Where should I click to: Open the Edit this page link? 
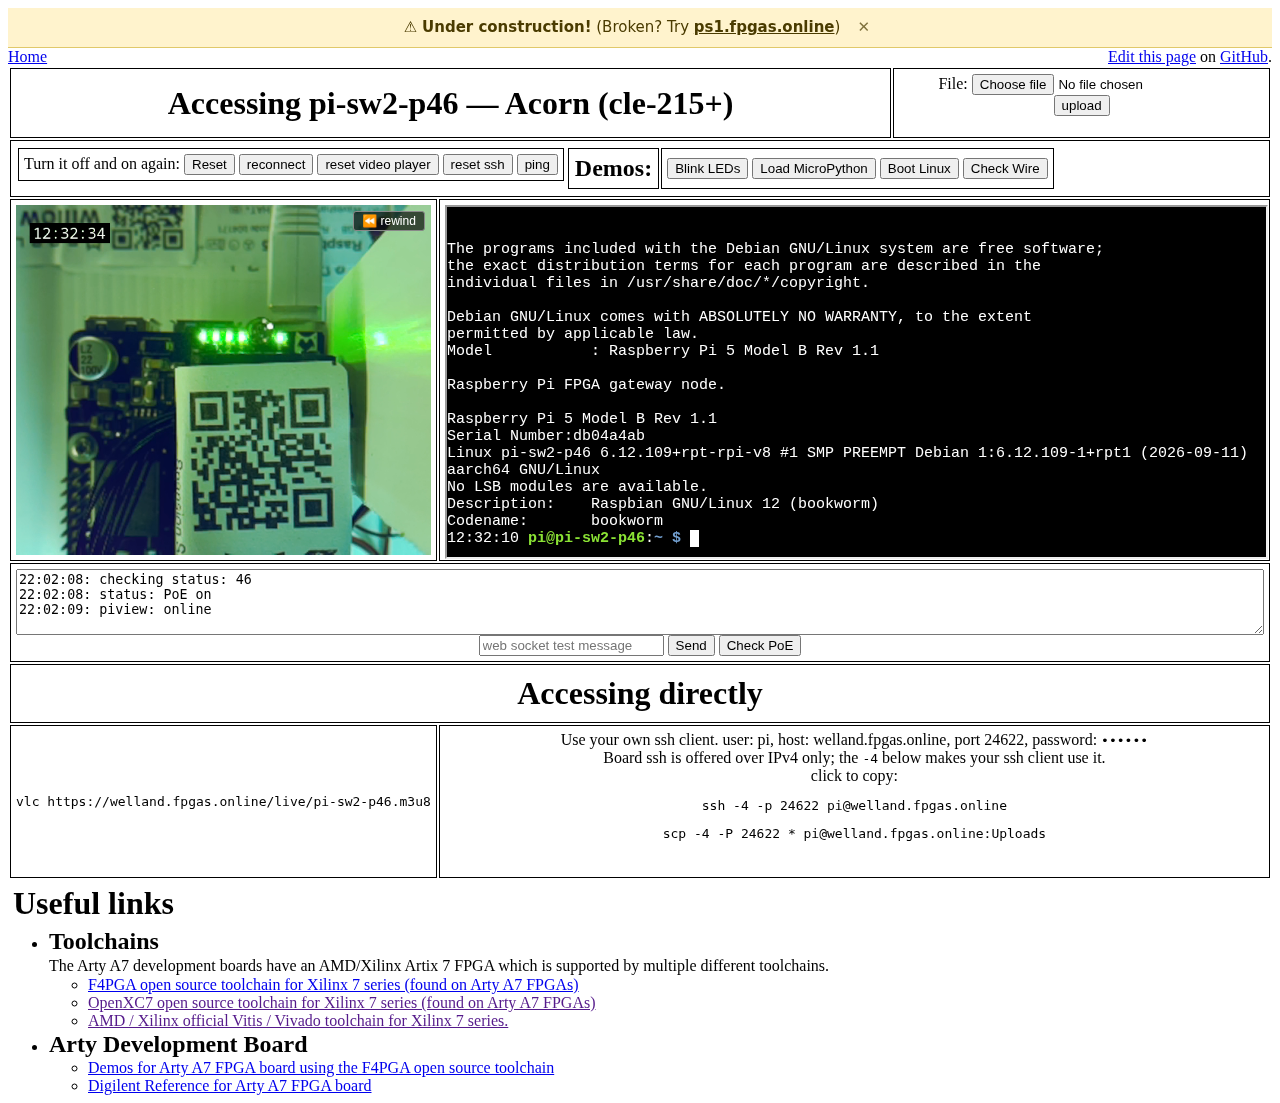[1152, 57]
